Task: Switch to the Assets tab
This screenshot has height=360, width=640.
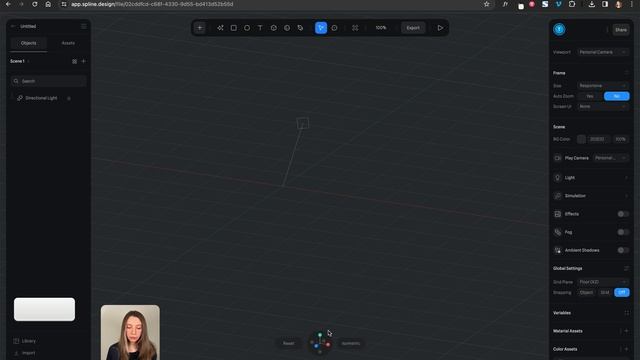Action: (68, 43)
